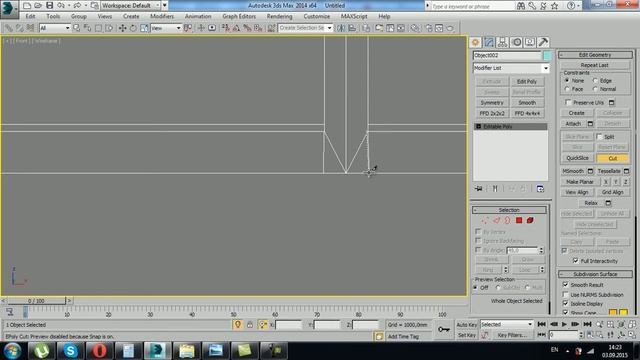Image resolution: width=640 pixels, height=360 pixels.
Task: Open the Graph Editors menu
Action: point(239,16)
